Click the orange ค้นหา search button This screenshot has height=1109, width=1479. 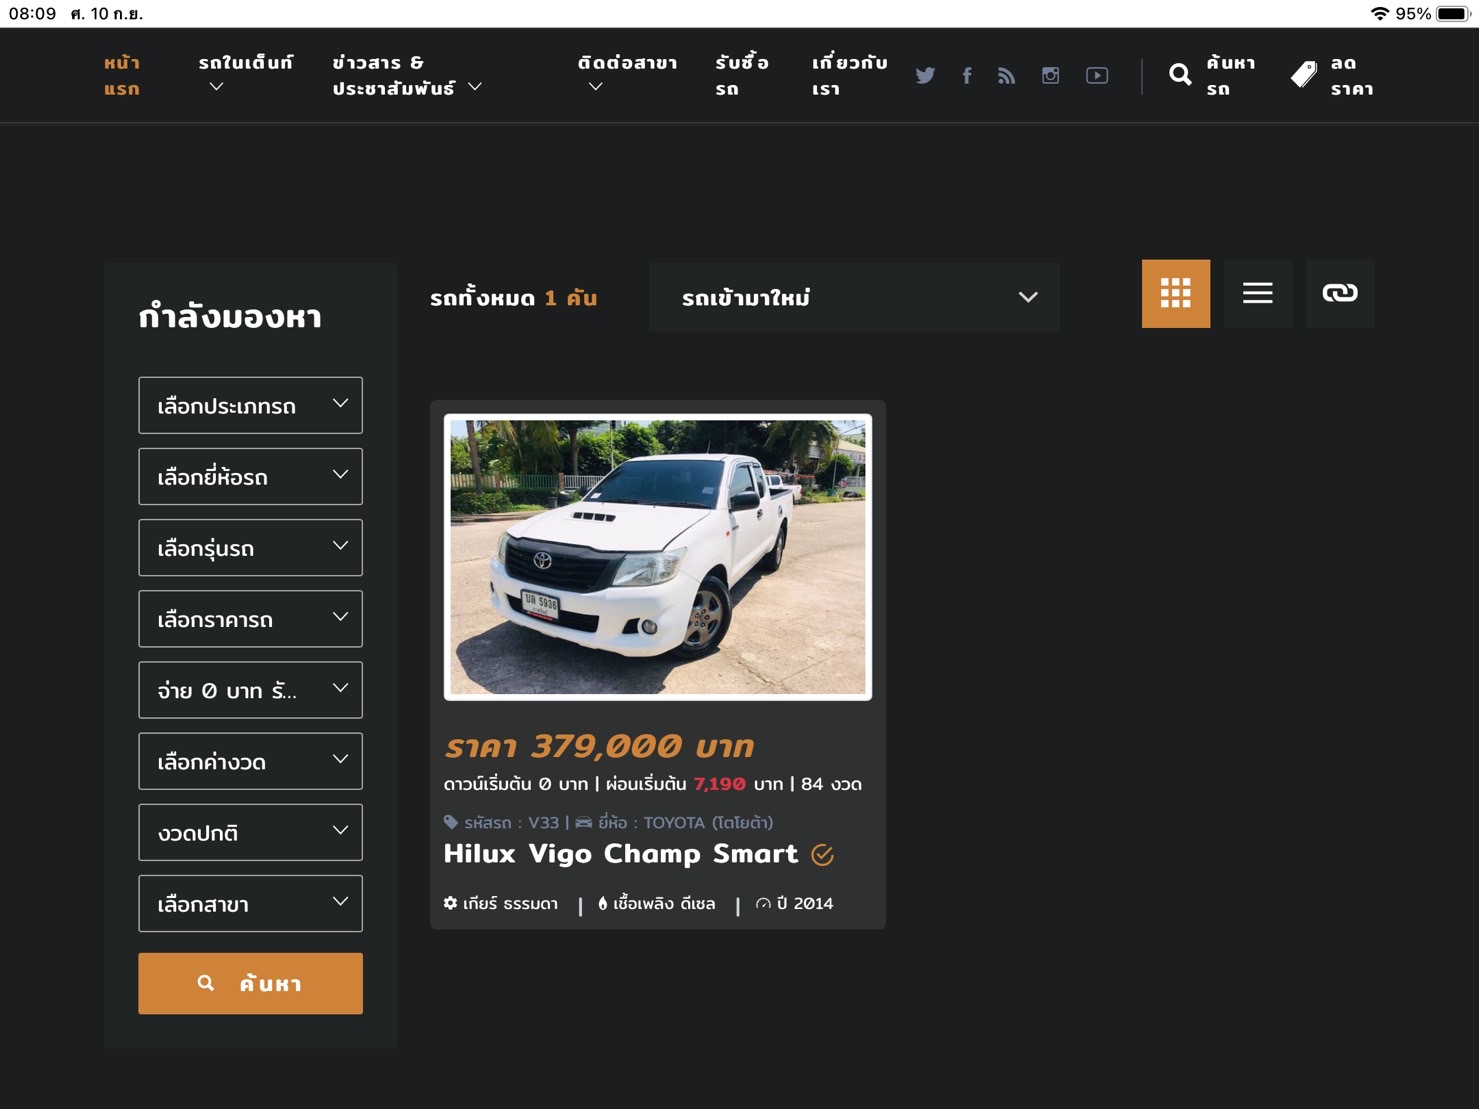point(250,983)
